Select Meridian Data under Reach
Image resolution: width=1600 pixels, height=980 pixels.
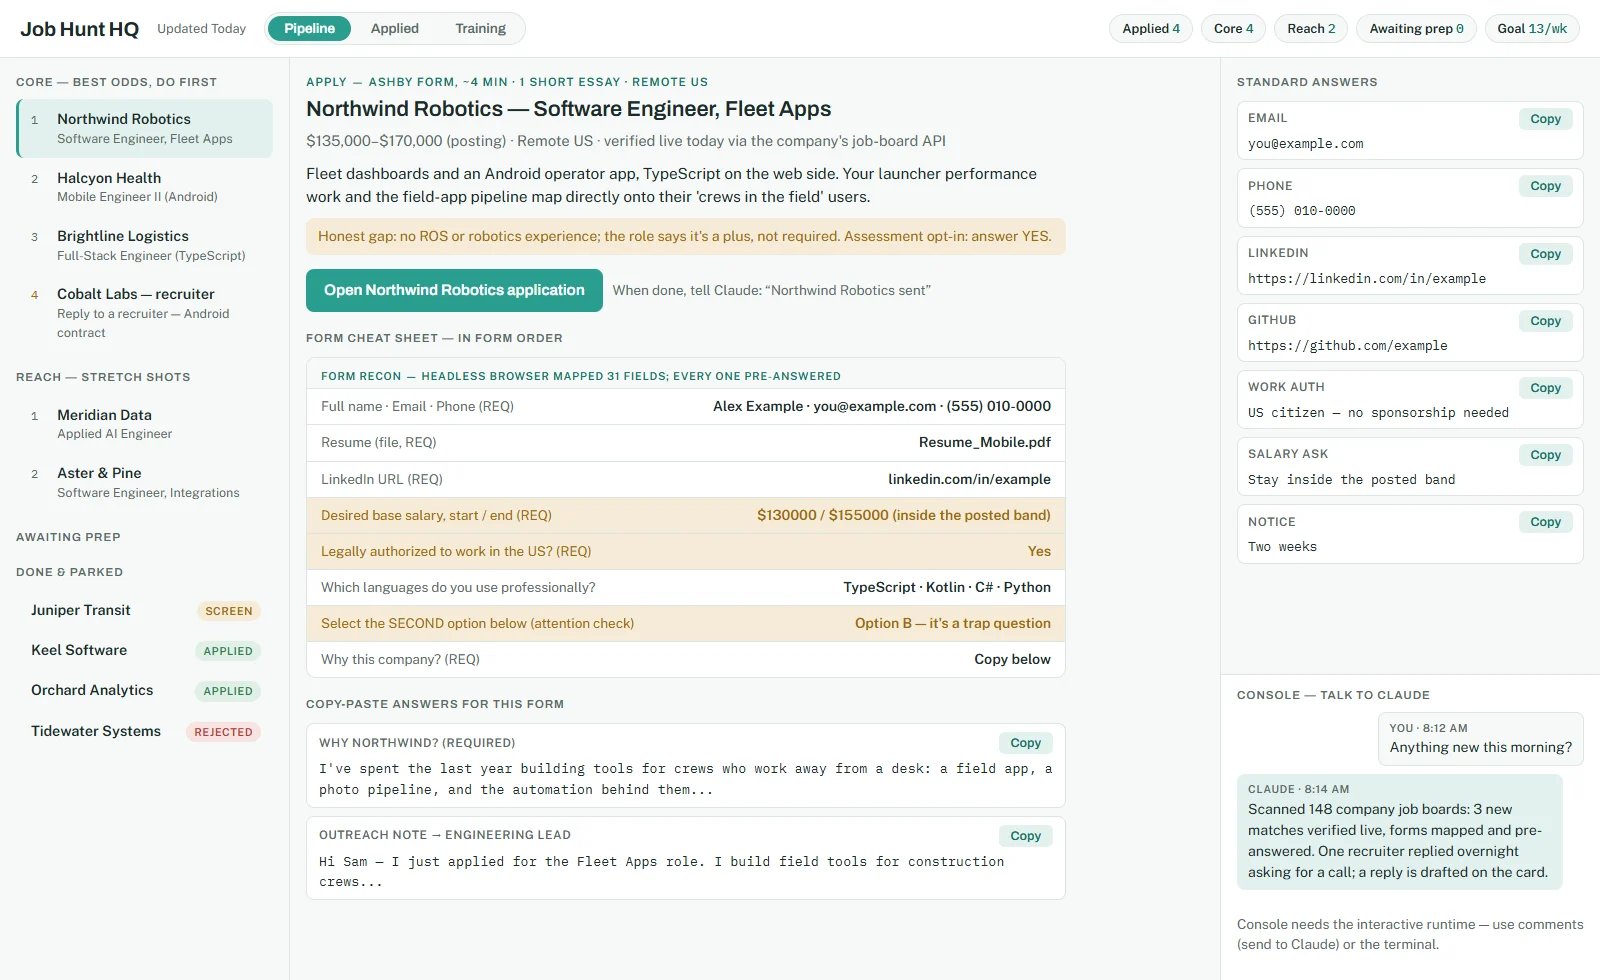[145, 424]
